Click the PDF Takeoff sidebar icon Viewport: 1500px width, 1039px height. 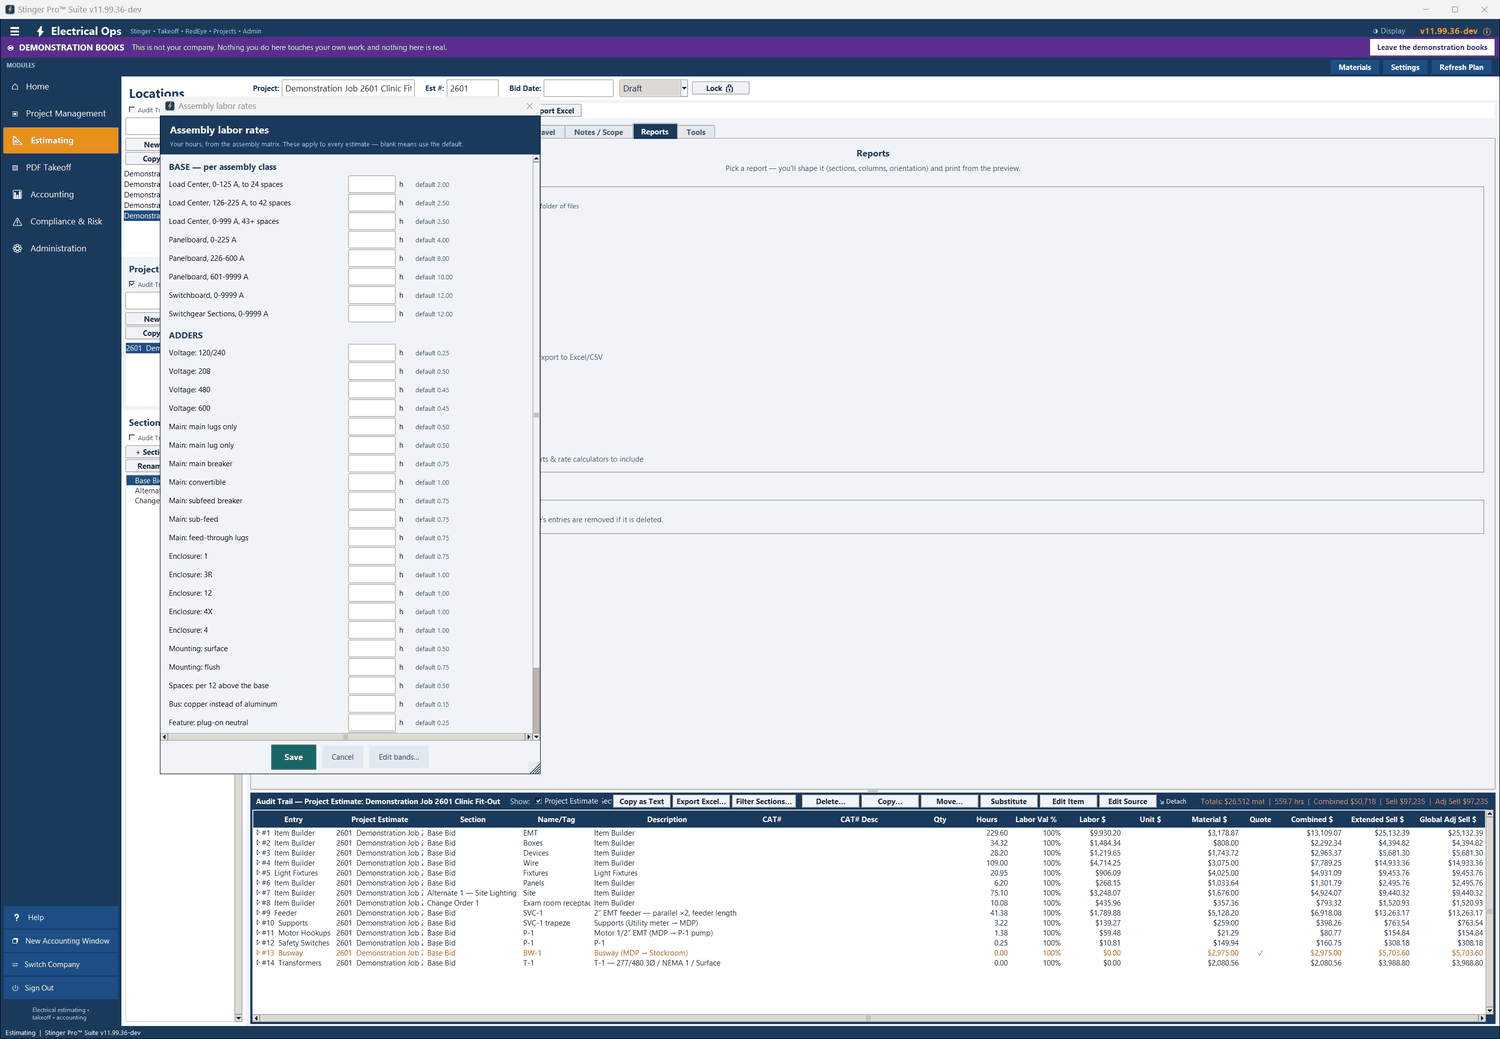(x=16, y=168)
